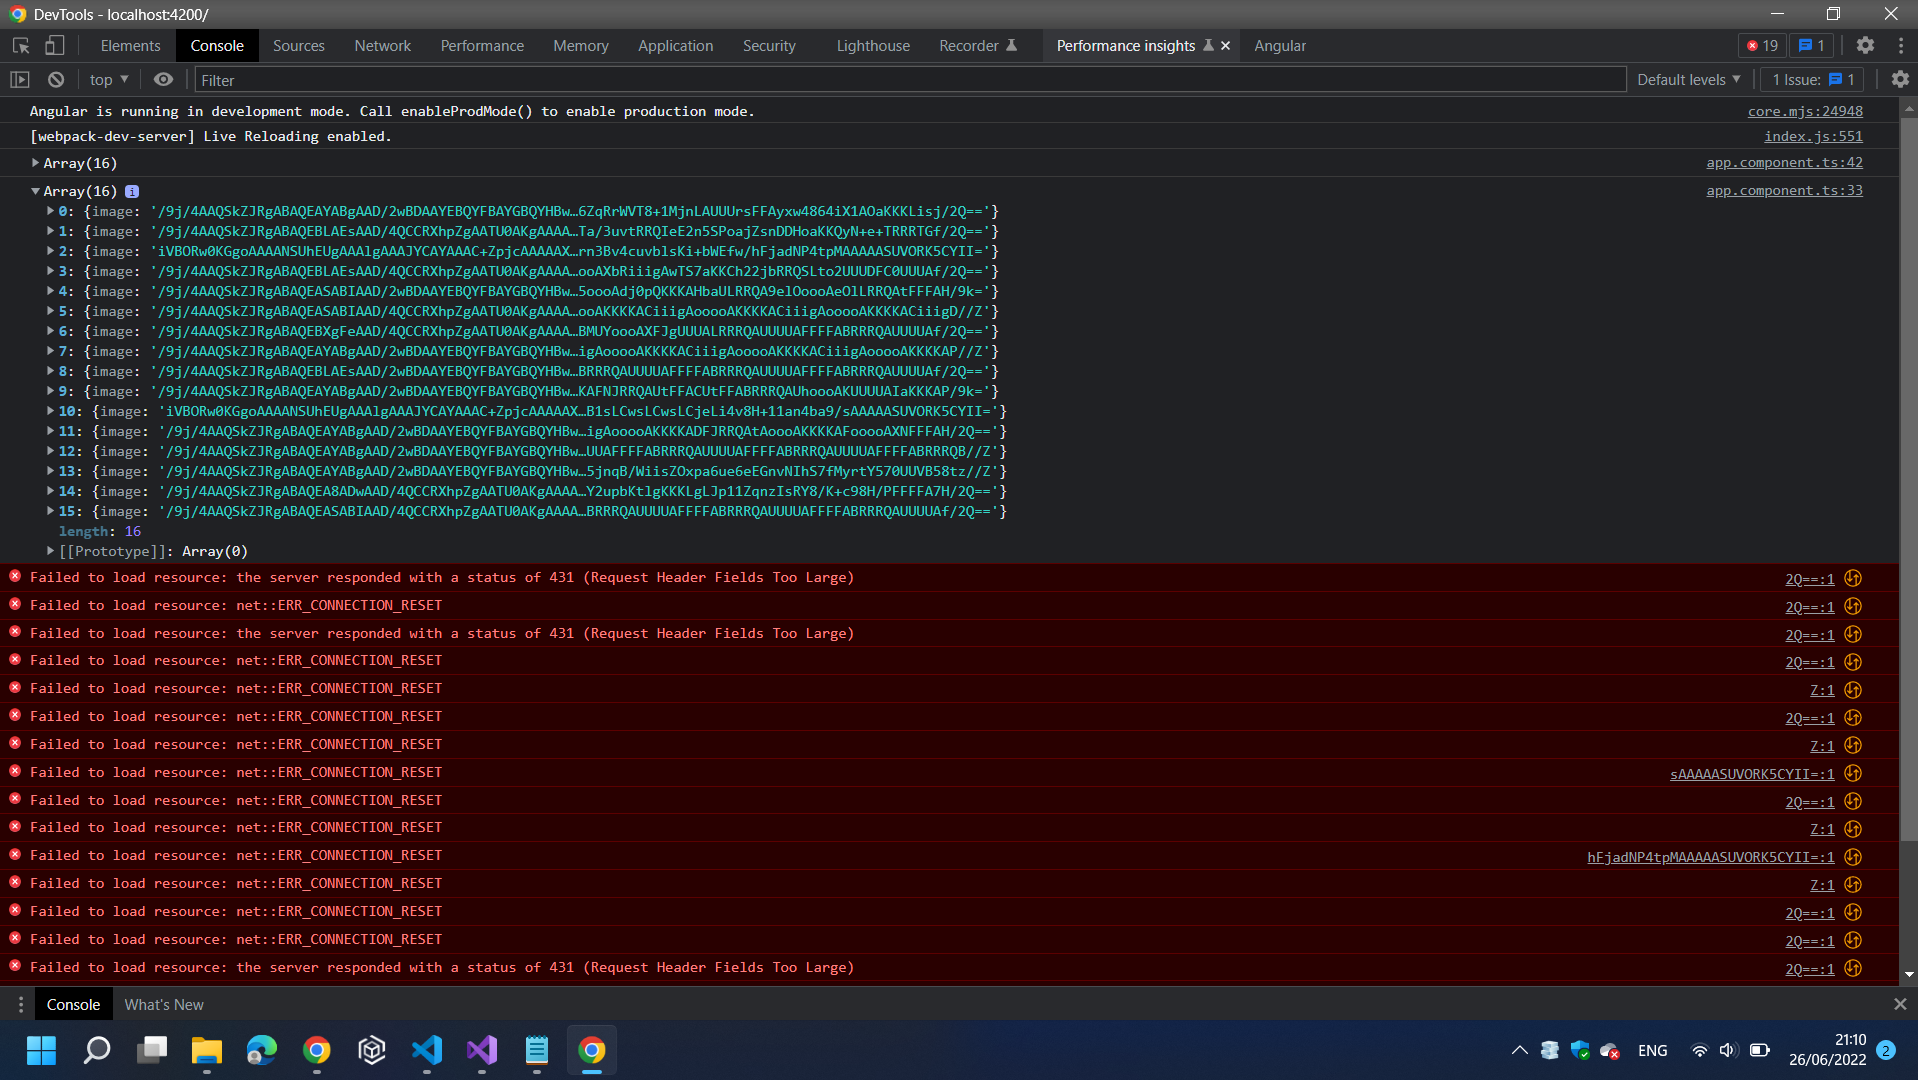This screenshot has height=1080, width=1918.
Task: Open sAAAAASUVORK5CYII=:1 resource link
Action: point(1752,774)
